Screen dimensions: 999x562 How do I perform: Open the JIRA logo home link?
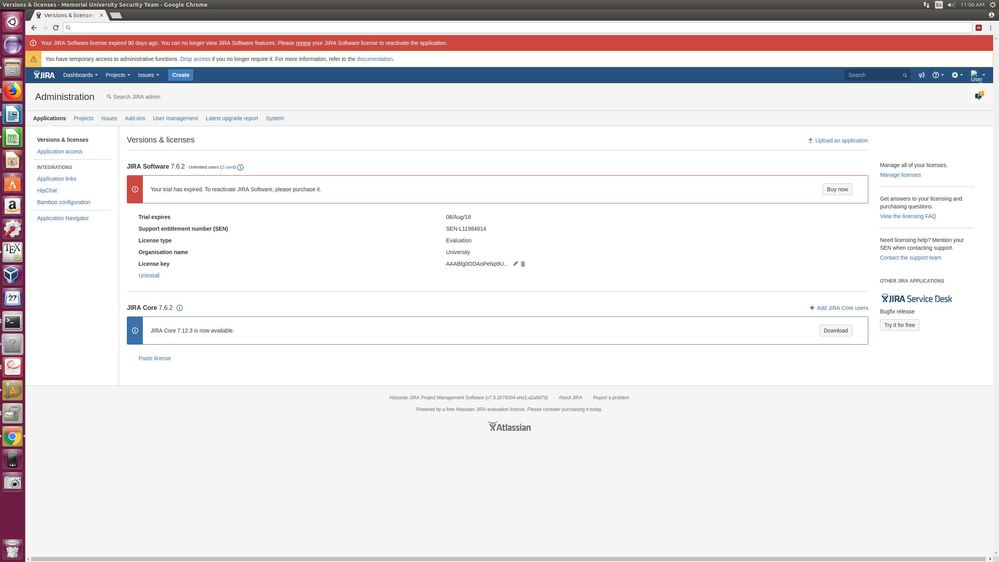(x=44, y=75)
